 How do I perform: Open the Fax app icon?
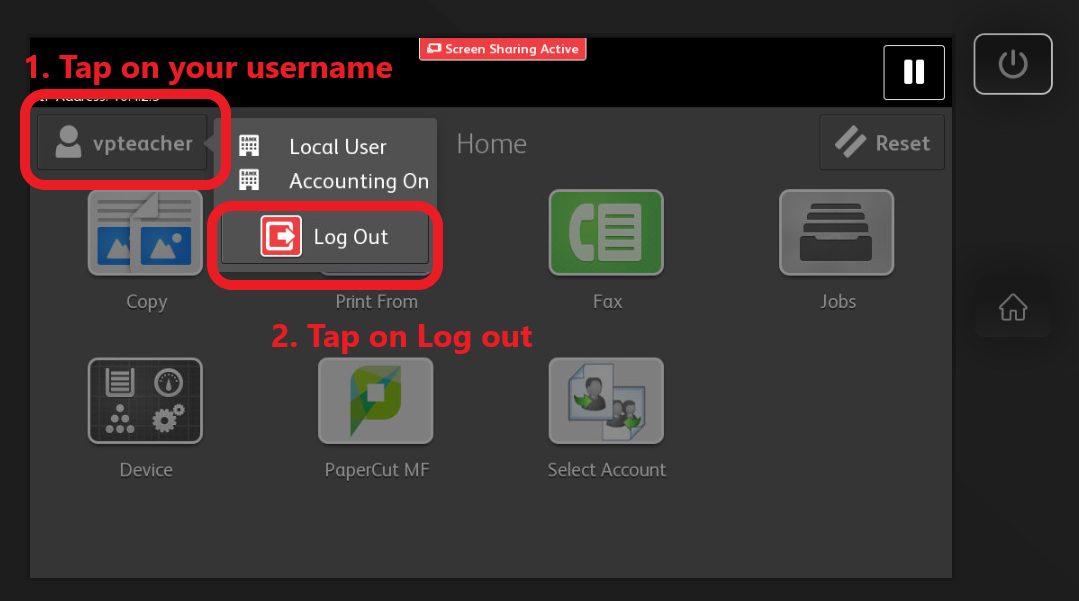pyautogui.click(x=606, y=233)
